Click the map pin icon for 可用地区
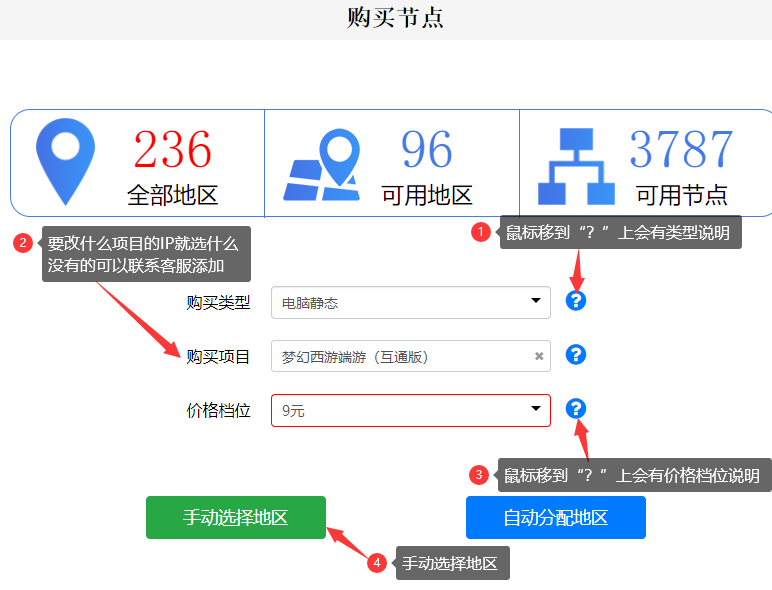 click(322, 164)
